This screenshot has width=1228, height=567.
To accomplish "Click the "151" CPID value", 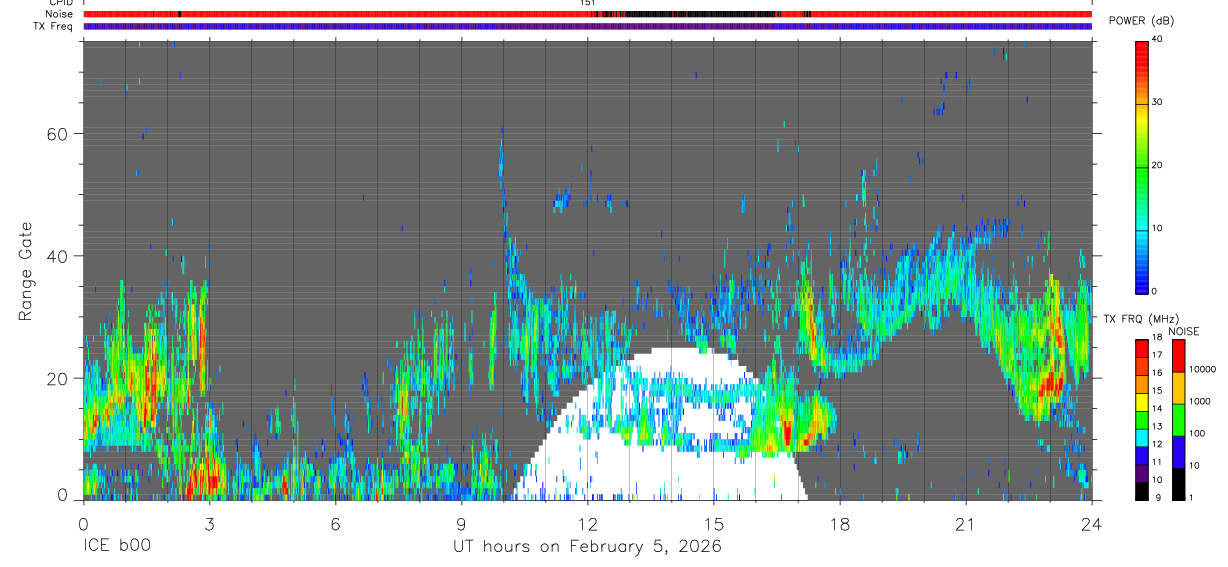I will [x=587, y=3].
